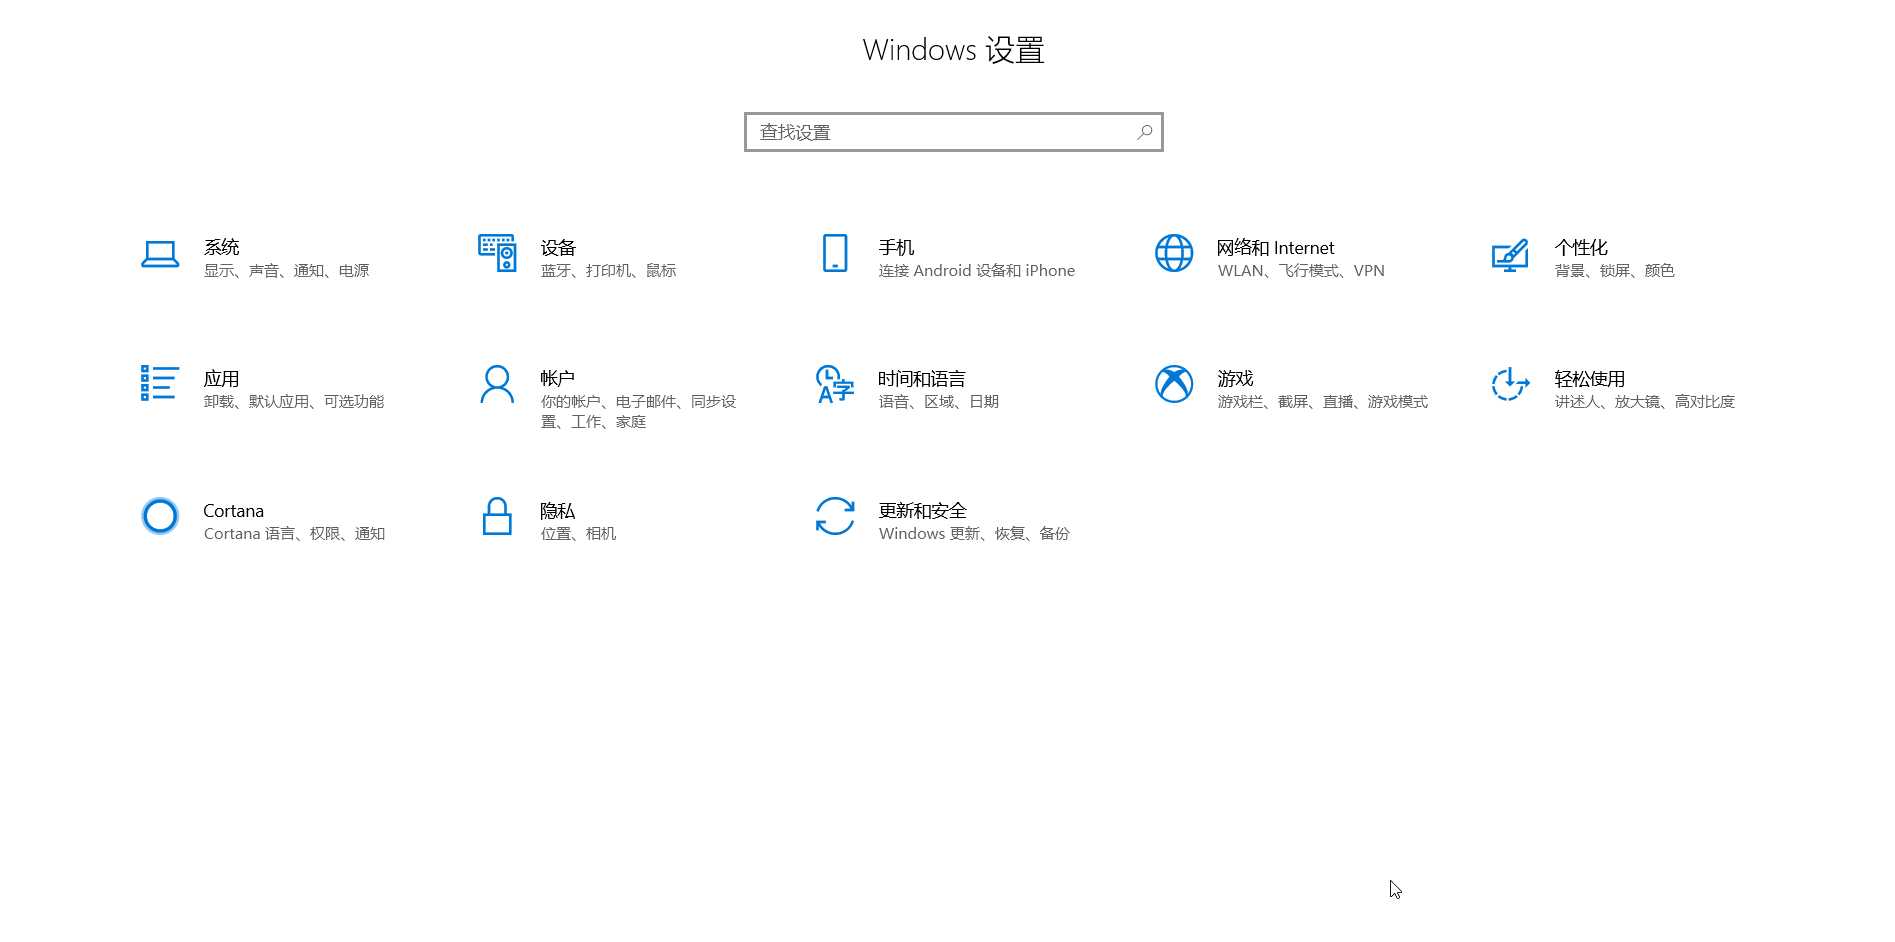Open the 系统 laptop icon
Viewport: 1895px width, 942px height.
tap(160, 254)
